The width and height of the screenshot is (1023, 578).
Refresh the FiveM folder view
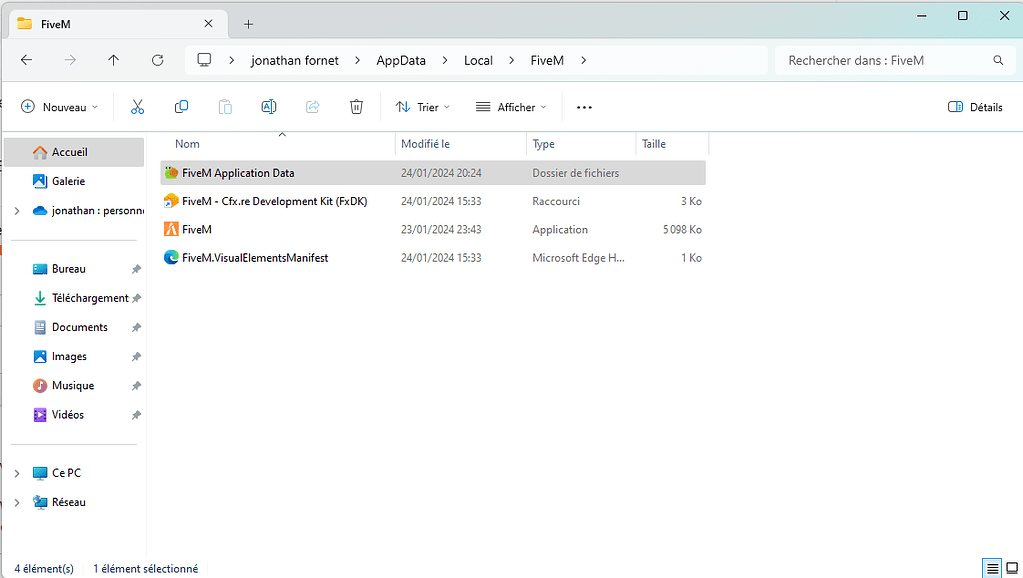(157, 60)
